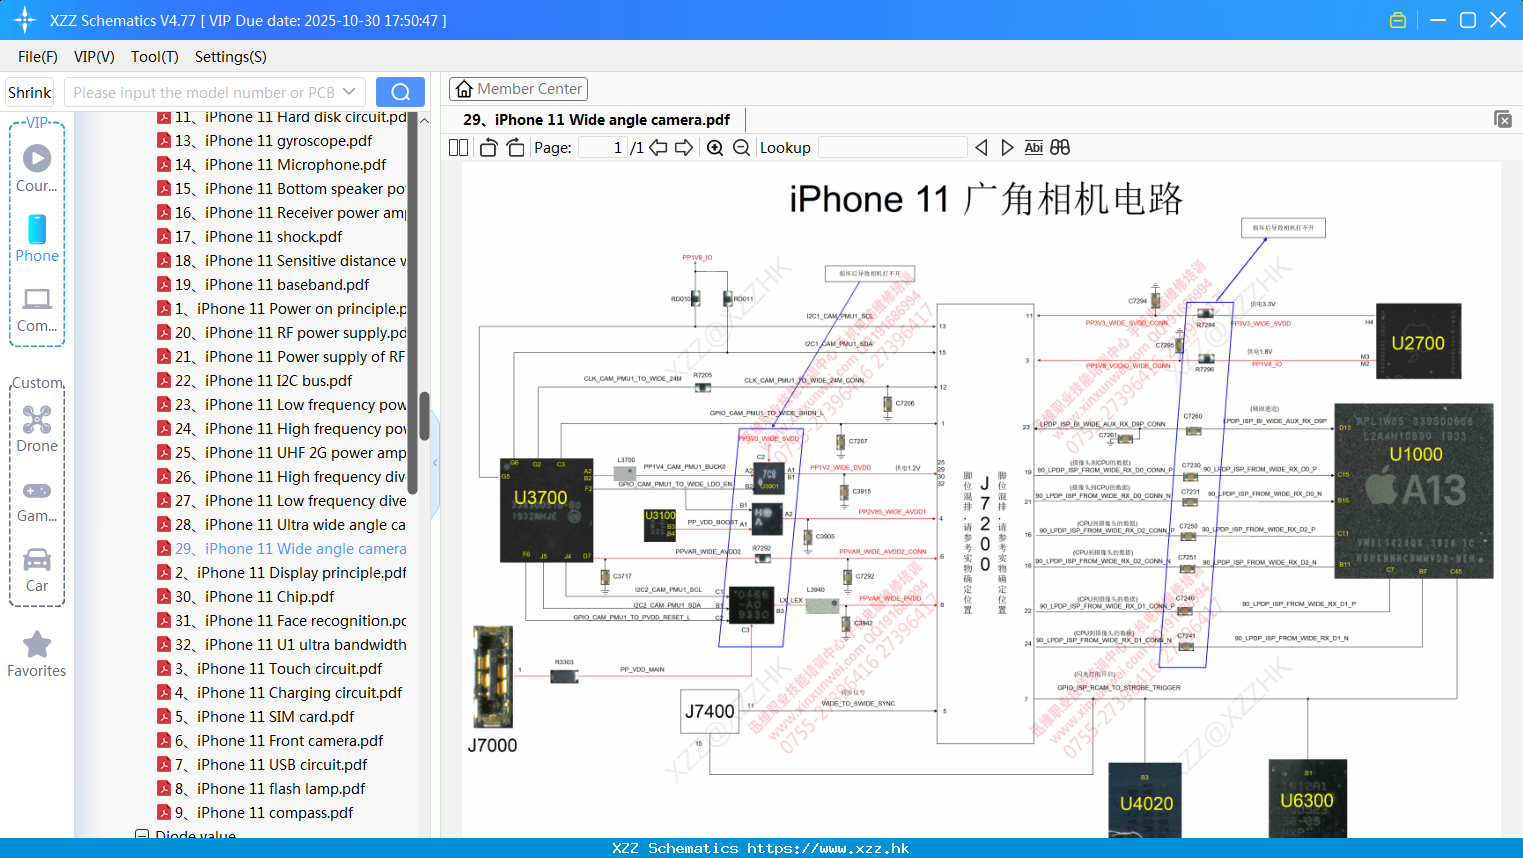1523x858 pixels.
Task: Click the Lookup input field
Action: click(x=893, y=148)
